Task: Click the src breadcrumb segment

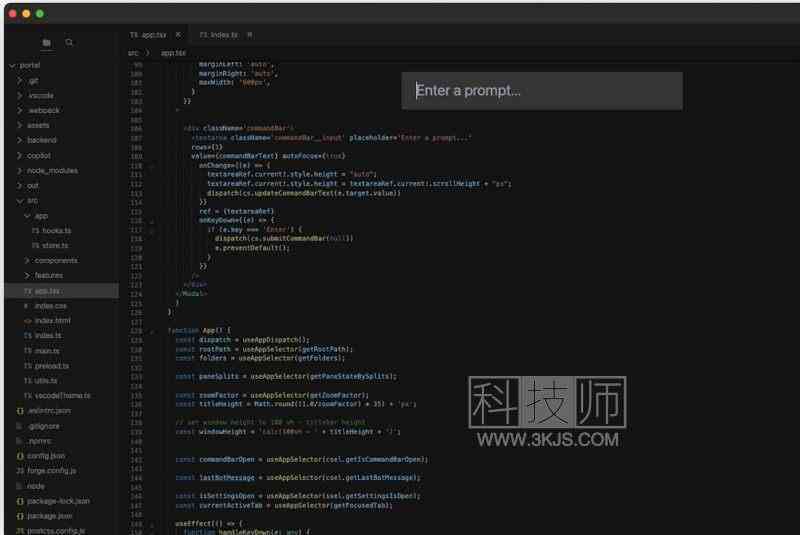Action: 133,53
